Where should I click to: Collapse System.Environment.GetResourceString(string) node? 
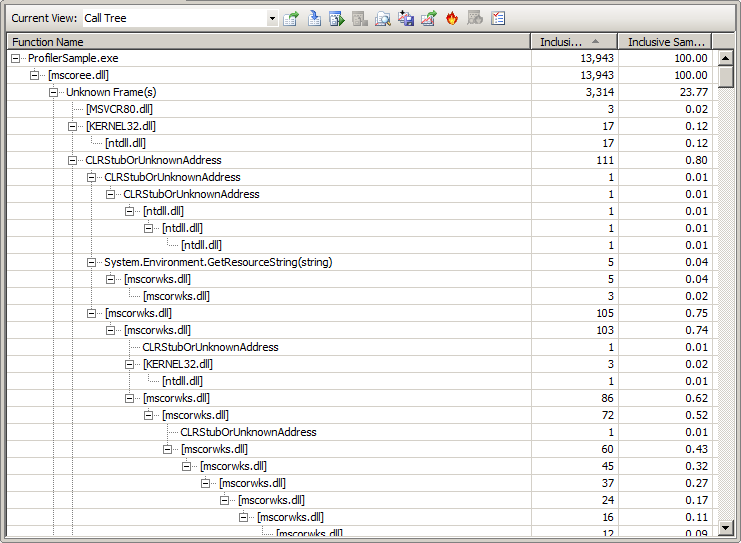coord(91,262)
